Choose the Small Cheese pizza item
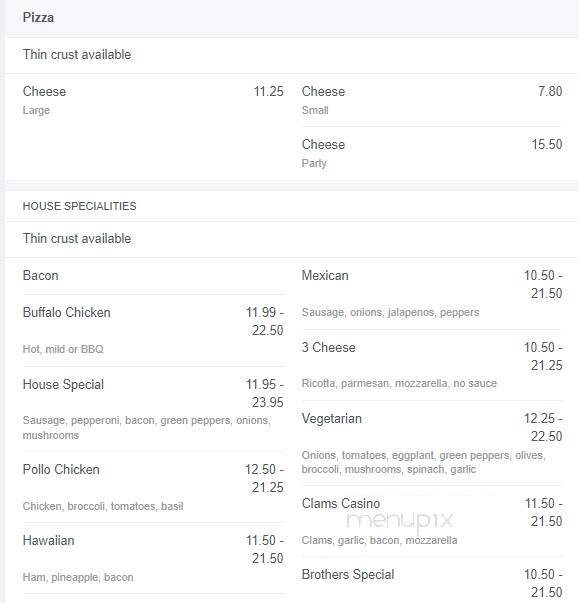 click(x=432, y=100)
